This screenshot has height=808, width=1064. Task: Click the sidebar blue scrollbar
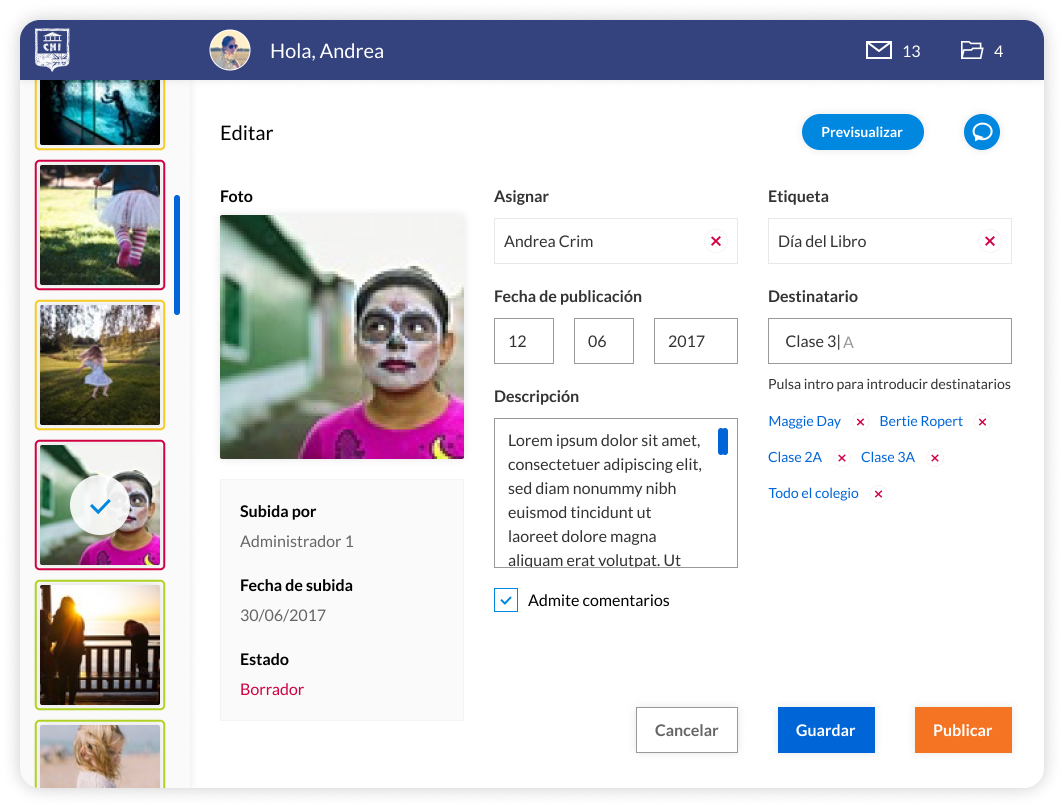[177, 255]
